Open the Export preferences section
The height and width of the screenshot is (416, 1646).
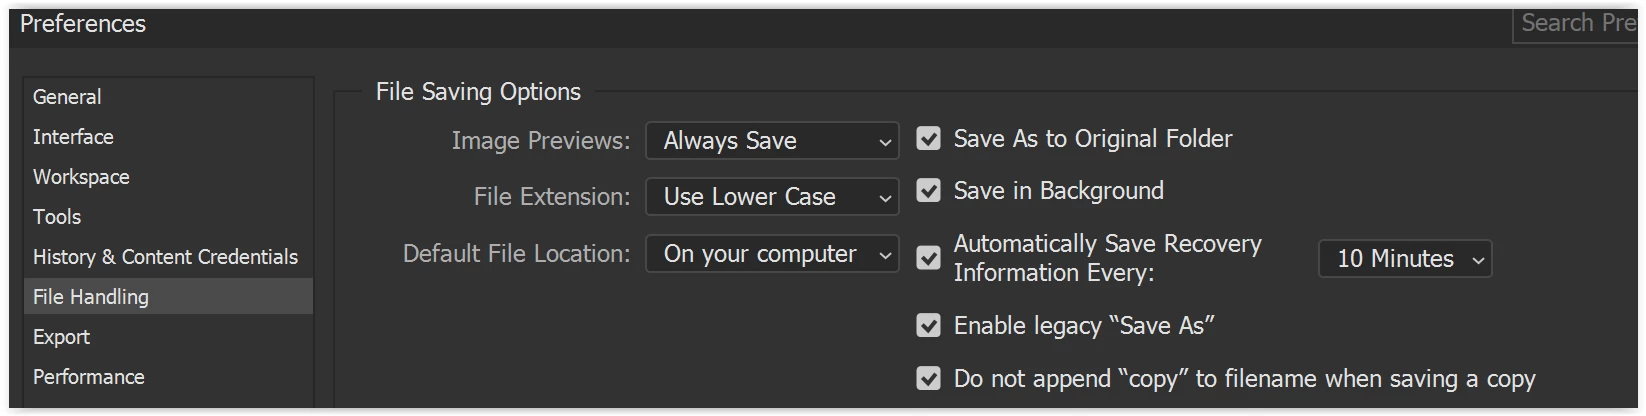click(x=61, y=337)
